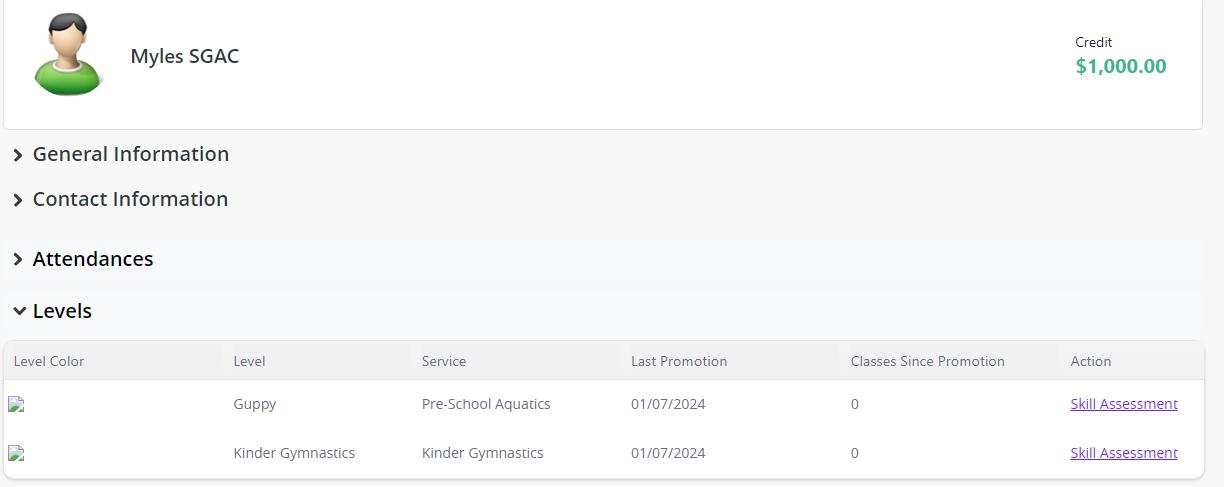Click the Last Promotion column header
The image size is (1224, 487).
click(679, 361)
